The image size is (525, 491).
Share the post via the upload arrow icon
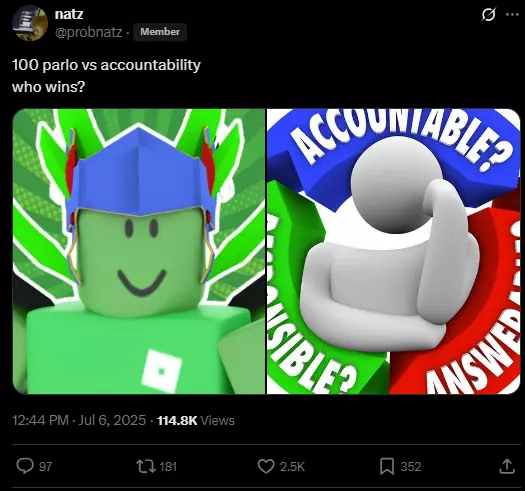(507, 466)
